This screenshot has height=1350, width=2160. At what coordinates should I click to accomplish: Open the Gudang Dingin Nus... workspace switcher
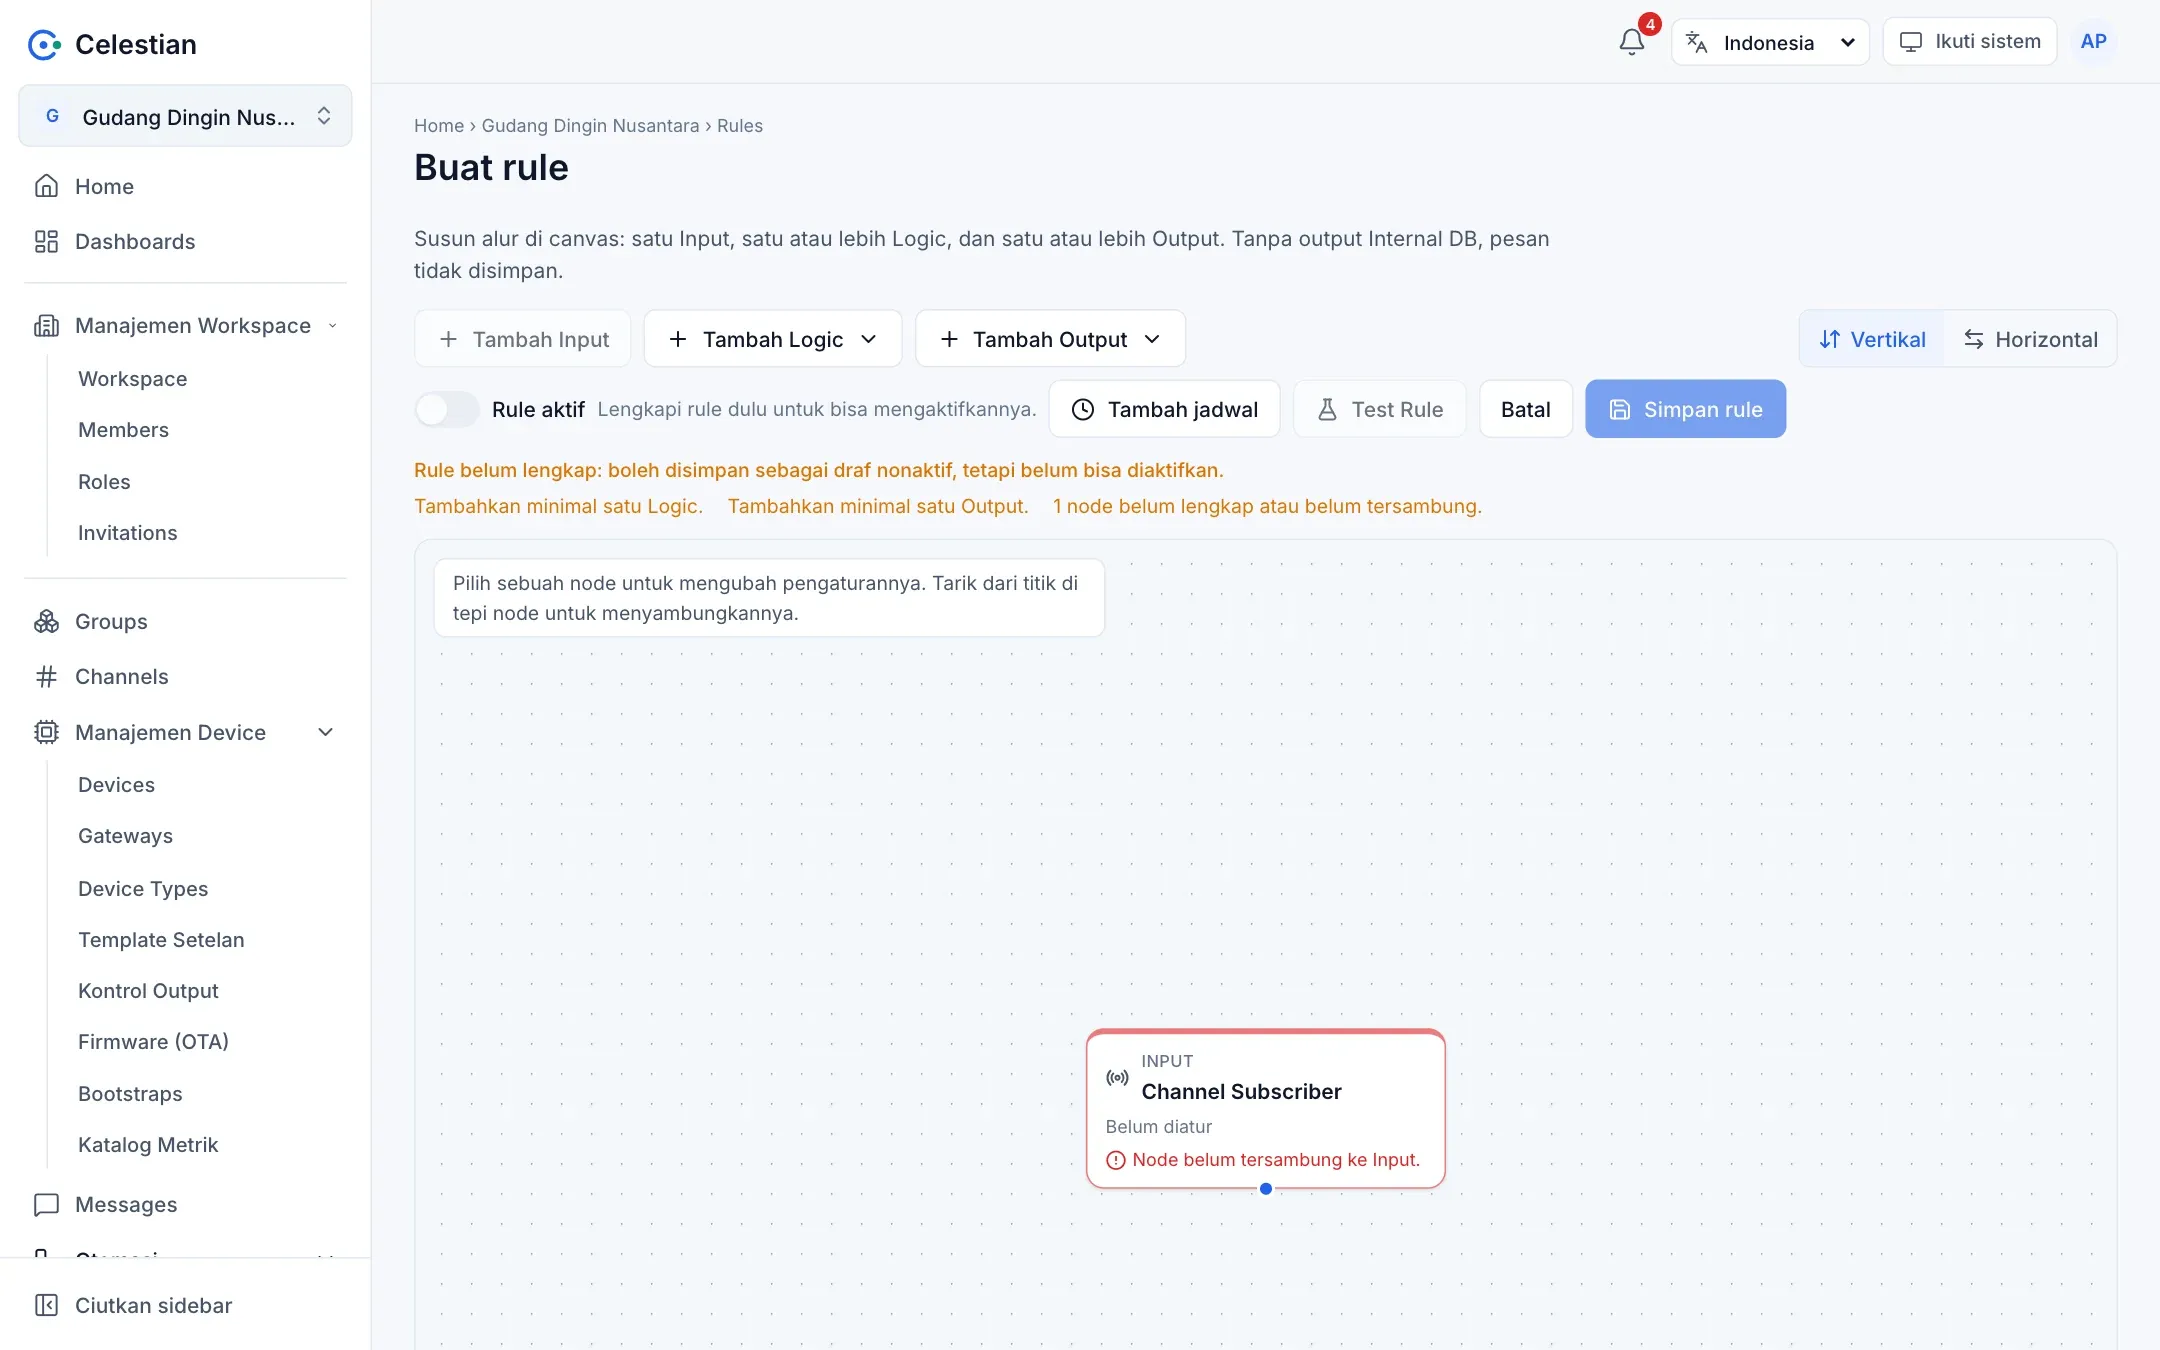pyautogui.click(x=185, y=116)
